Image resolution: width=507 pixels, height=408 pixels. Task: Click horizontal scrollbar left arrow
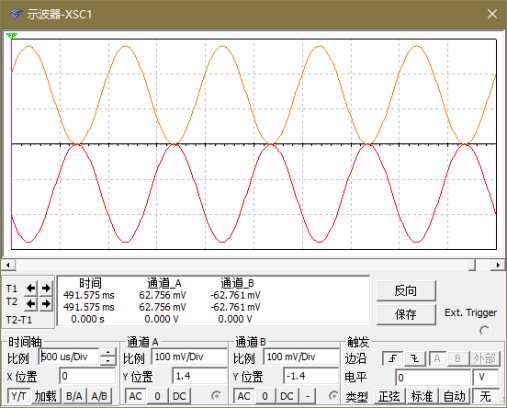(x=8, y=265)
